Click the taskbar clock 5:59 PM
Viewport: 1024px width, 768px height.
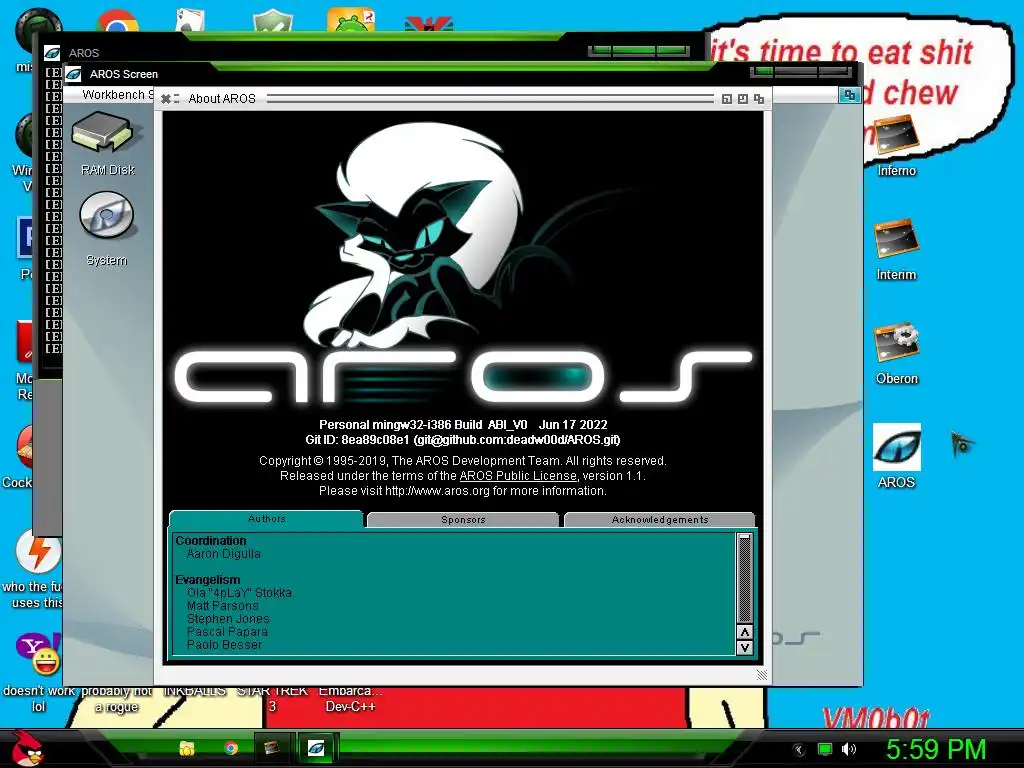pyautogui.click(x=935, y=749)
